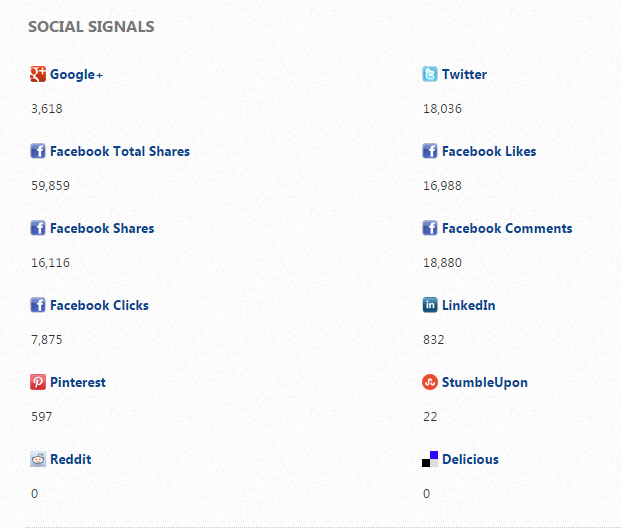Select Facebook Total Shares label

tap(119, 151)
